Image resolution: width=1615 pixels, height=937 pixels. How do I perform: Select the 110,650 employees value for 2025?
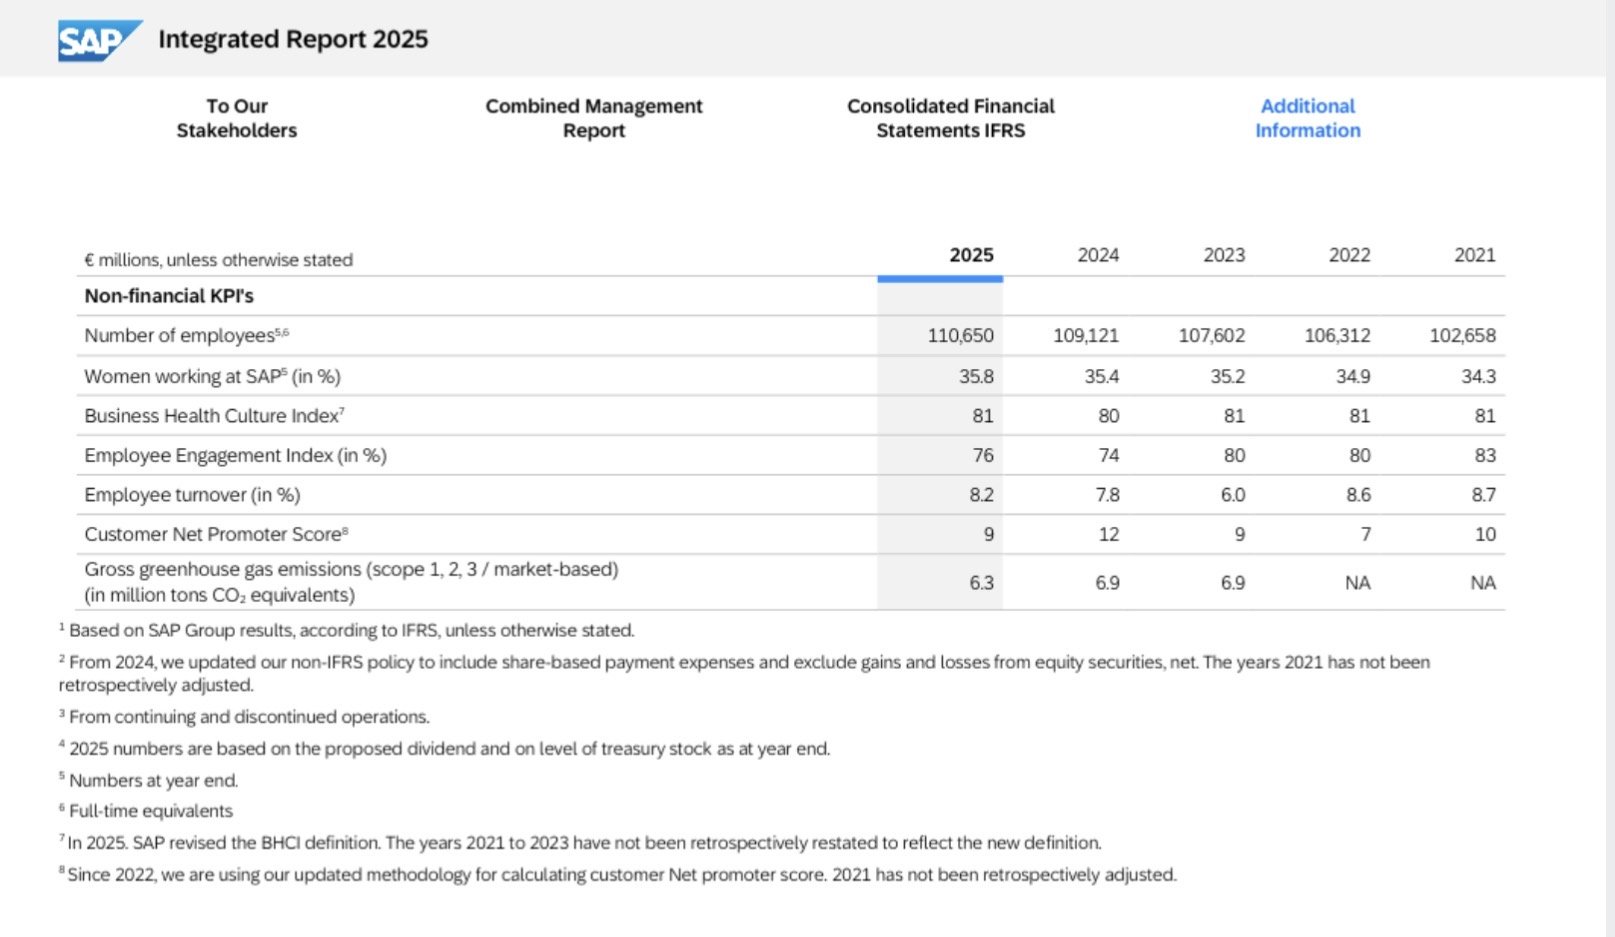(x=960, y=336)
